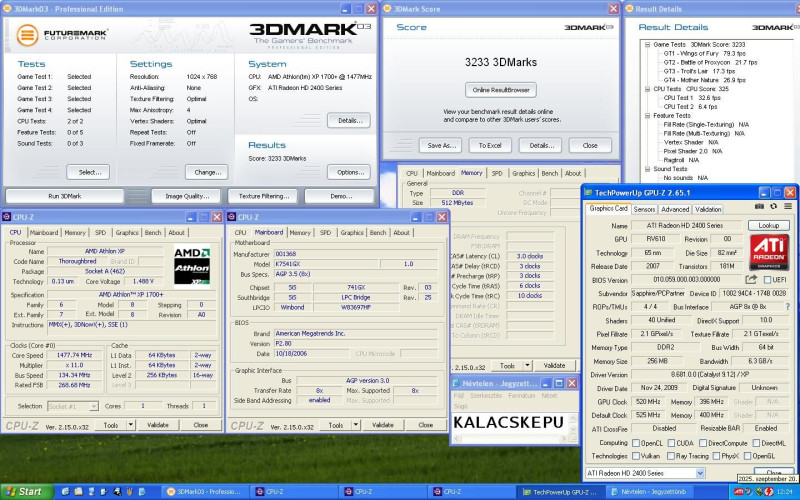Toggle the PhysX checkbox
This screenshot has width=800, height=500.
(716, 456)
